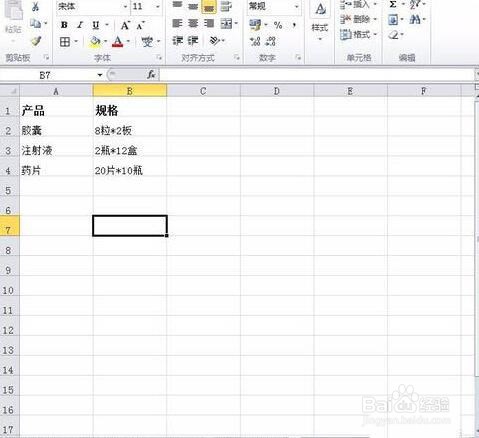Open the font size 11 dropdown
Image resolution: width=479 pixels, height=438 pixels.
coord(158,6)
